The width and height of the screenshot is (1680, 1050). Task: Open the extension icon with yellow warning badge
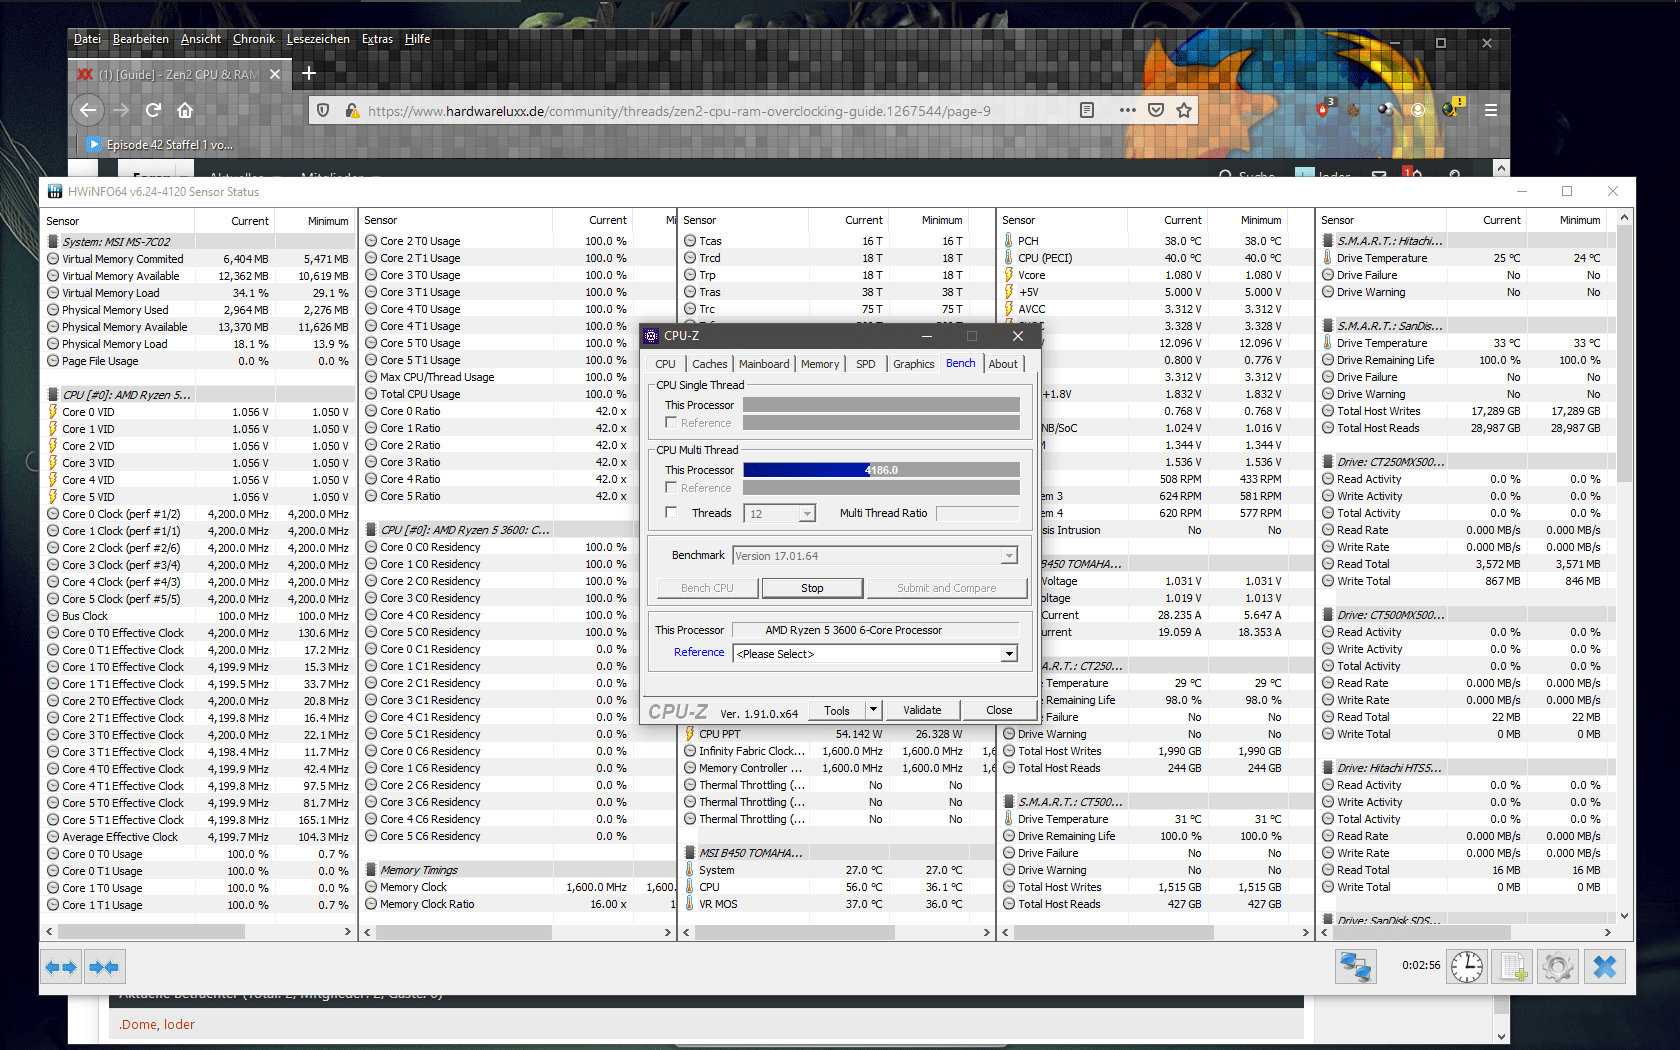click(x=1452, y=108)
